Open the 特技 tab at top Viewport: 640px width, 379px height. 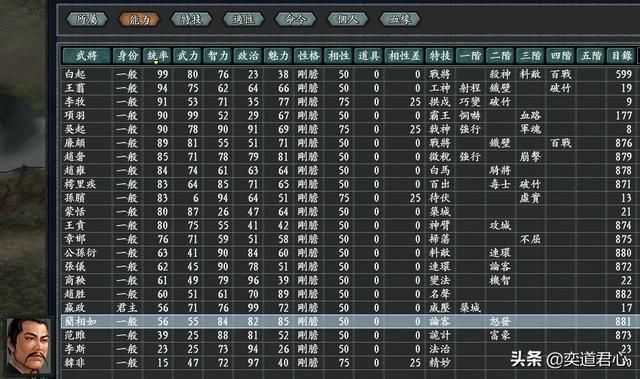(x=191, y=19)
